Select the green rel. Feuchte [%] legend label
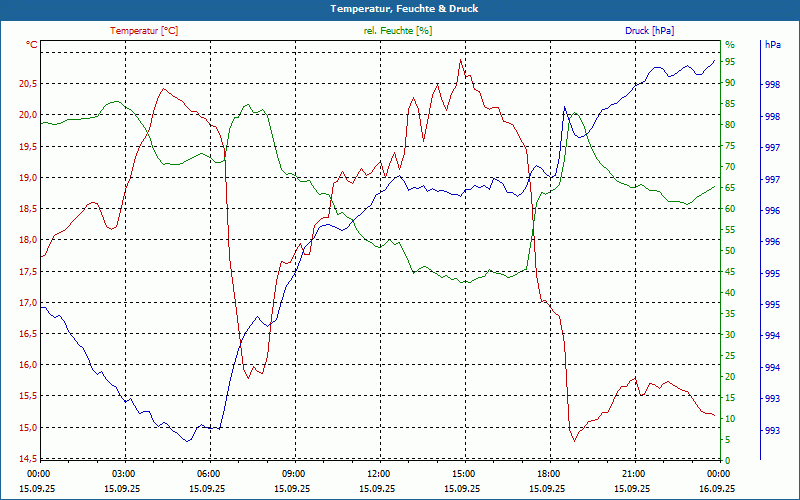 coord(398,31)
